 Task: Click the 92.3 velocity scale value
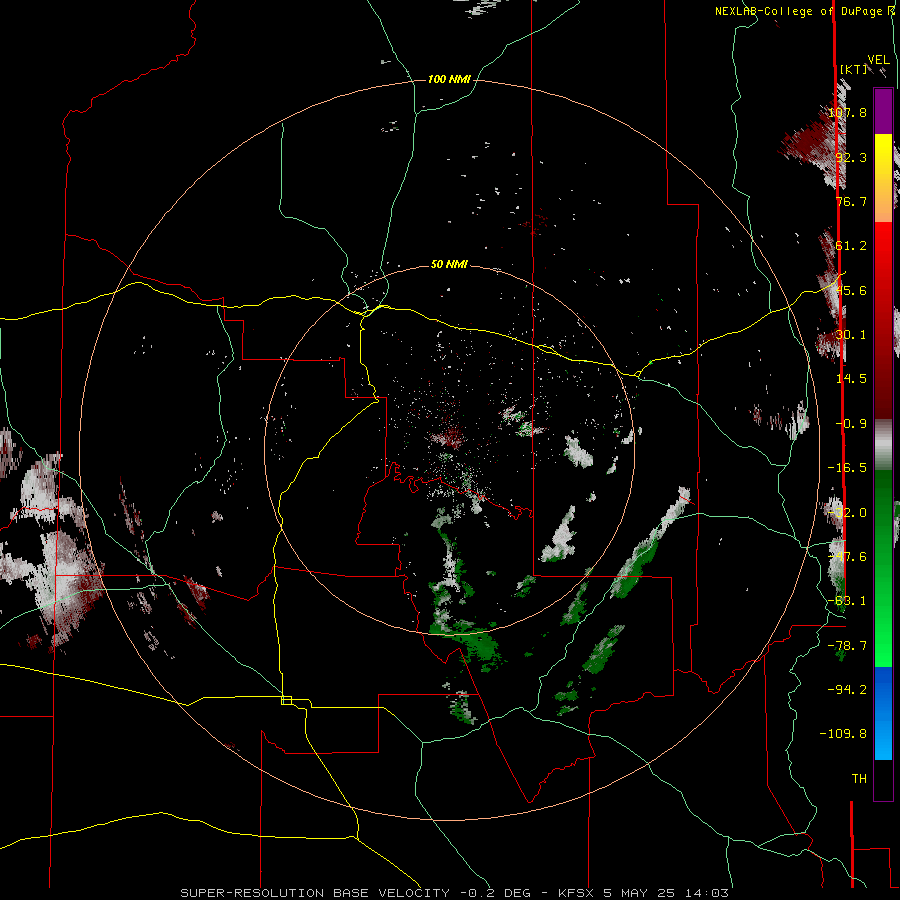pos(851,157)
